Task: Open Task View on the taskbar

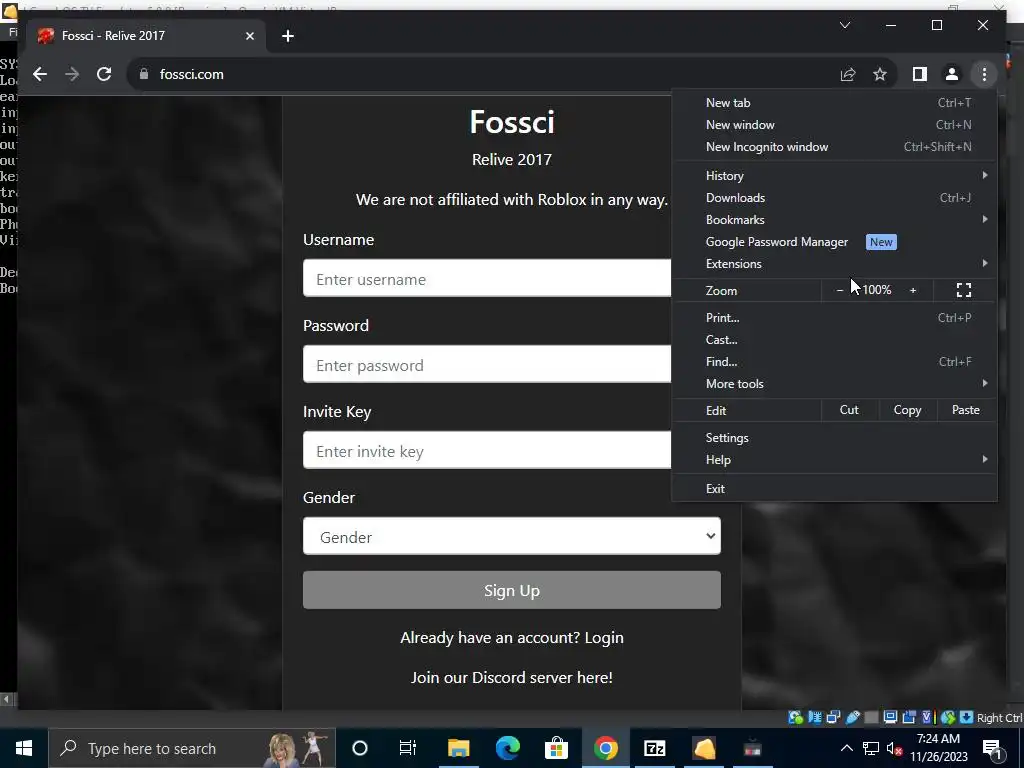Action: [408, 748]
